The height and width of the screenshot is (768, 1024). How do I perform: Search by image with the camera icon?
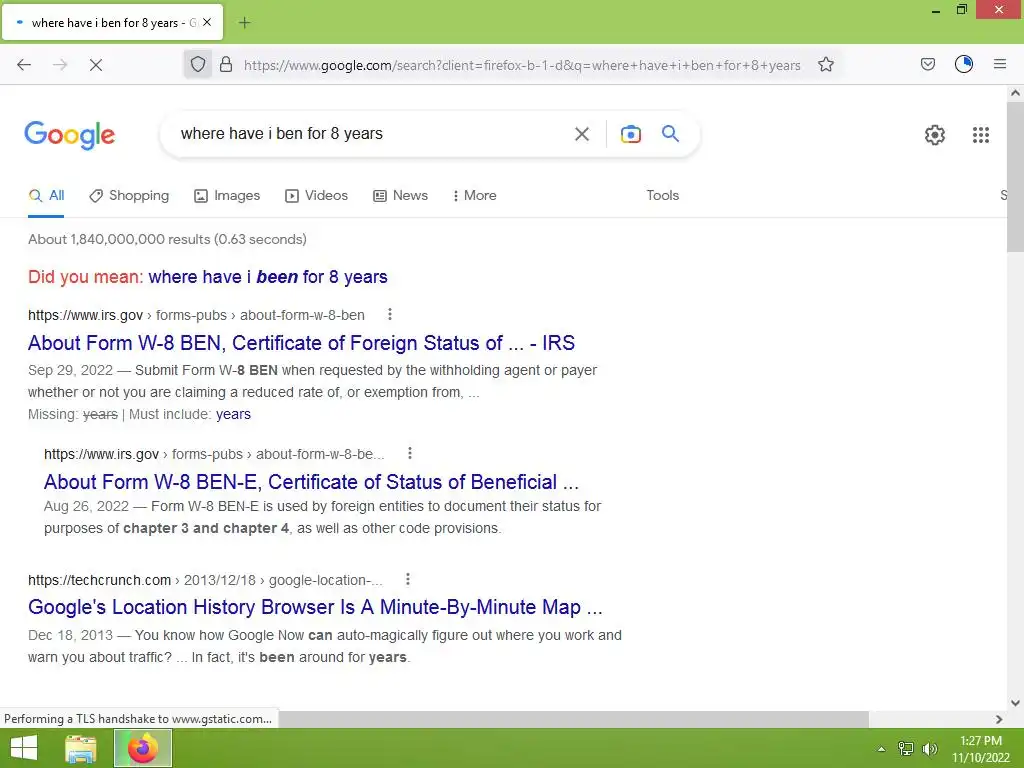(x=630, y=134)
